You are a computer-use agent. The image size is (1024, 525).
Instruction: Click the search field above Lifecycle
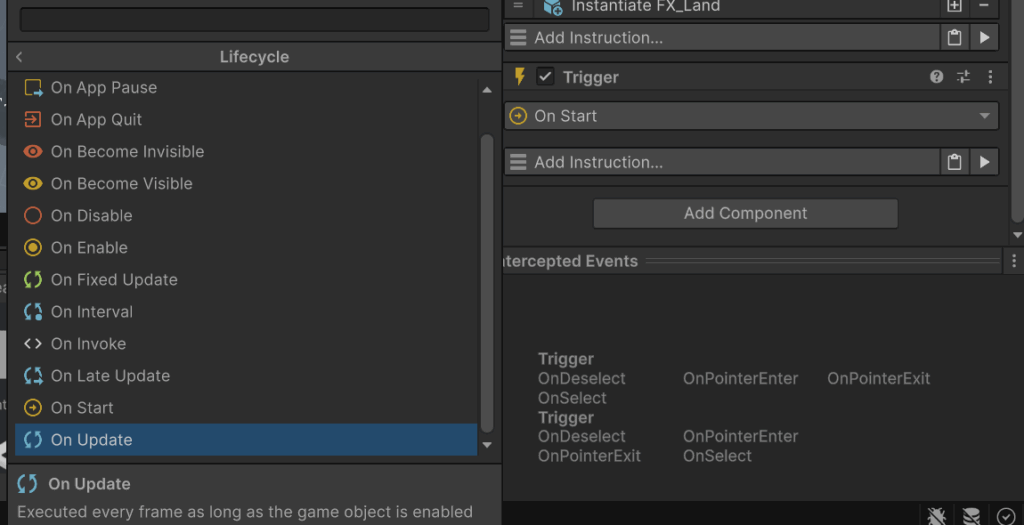[254, 20]
